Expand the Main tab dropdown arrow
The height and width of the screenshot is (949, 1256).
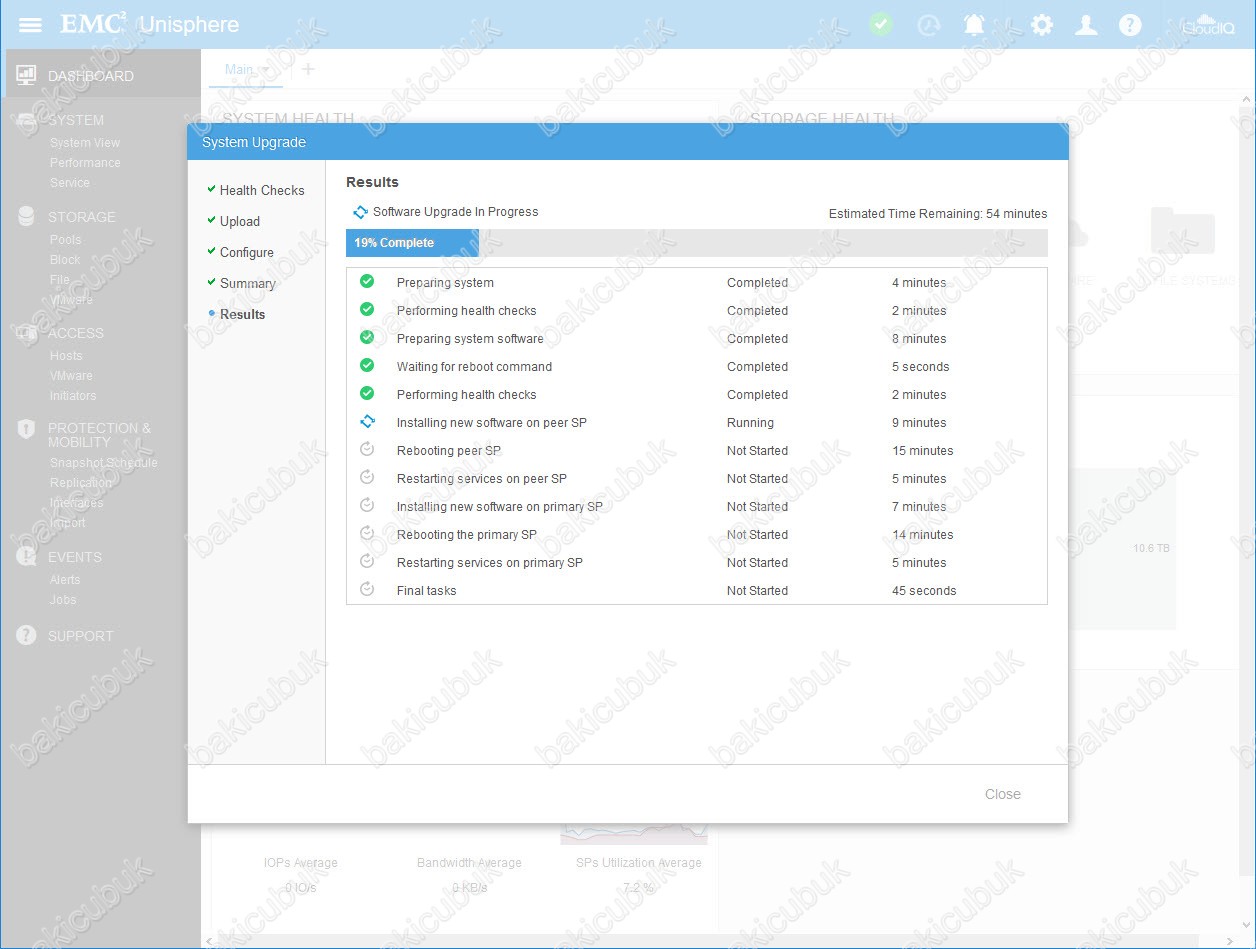point(265,70)
